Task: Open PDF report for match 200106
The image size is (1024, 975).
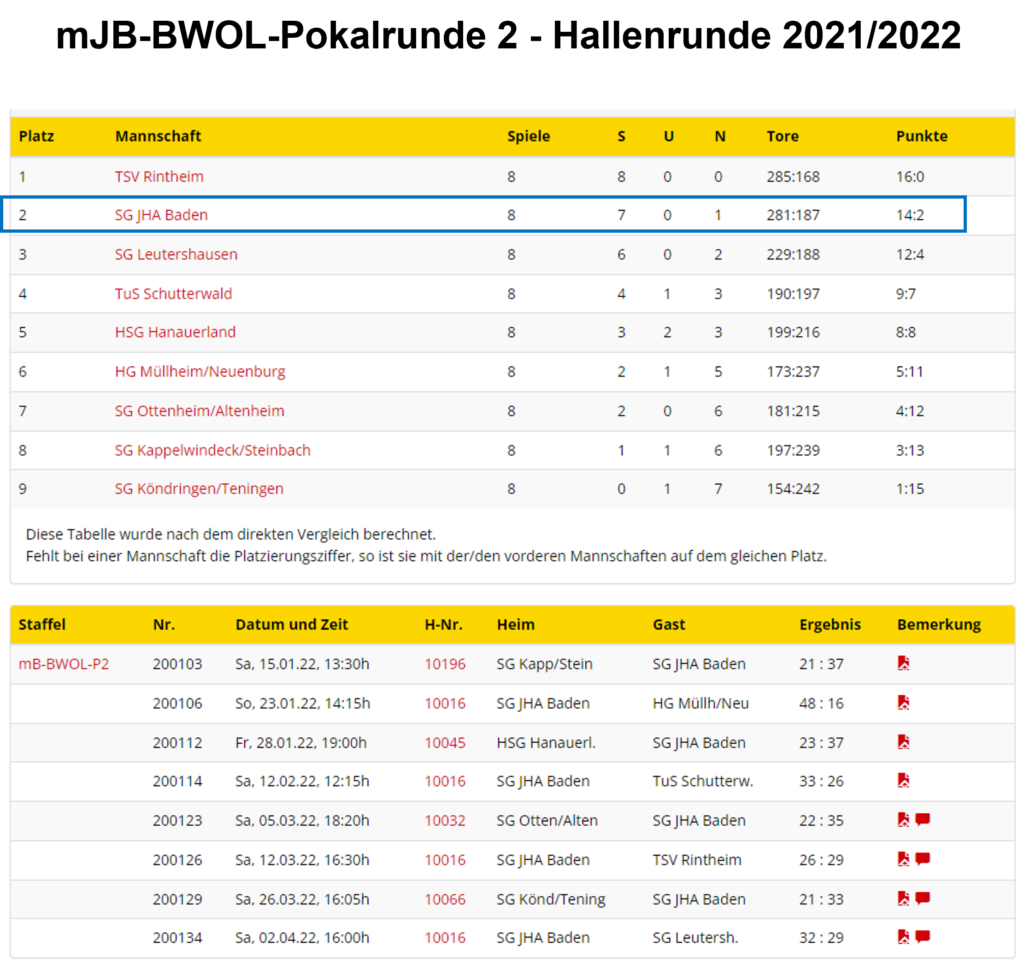Action: pos(903,703)
